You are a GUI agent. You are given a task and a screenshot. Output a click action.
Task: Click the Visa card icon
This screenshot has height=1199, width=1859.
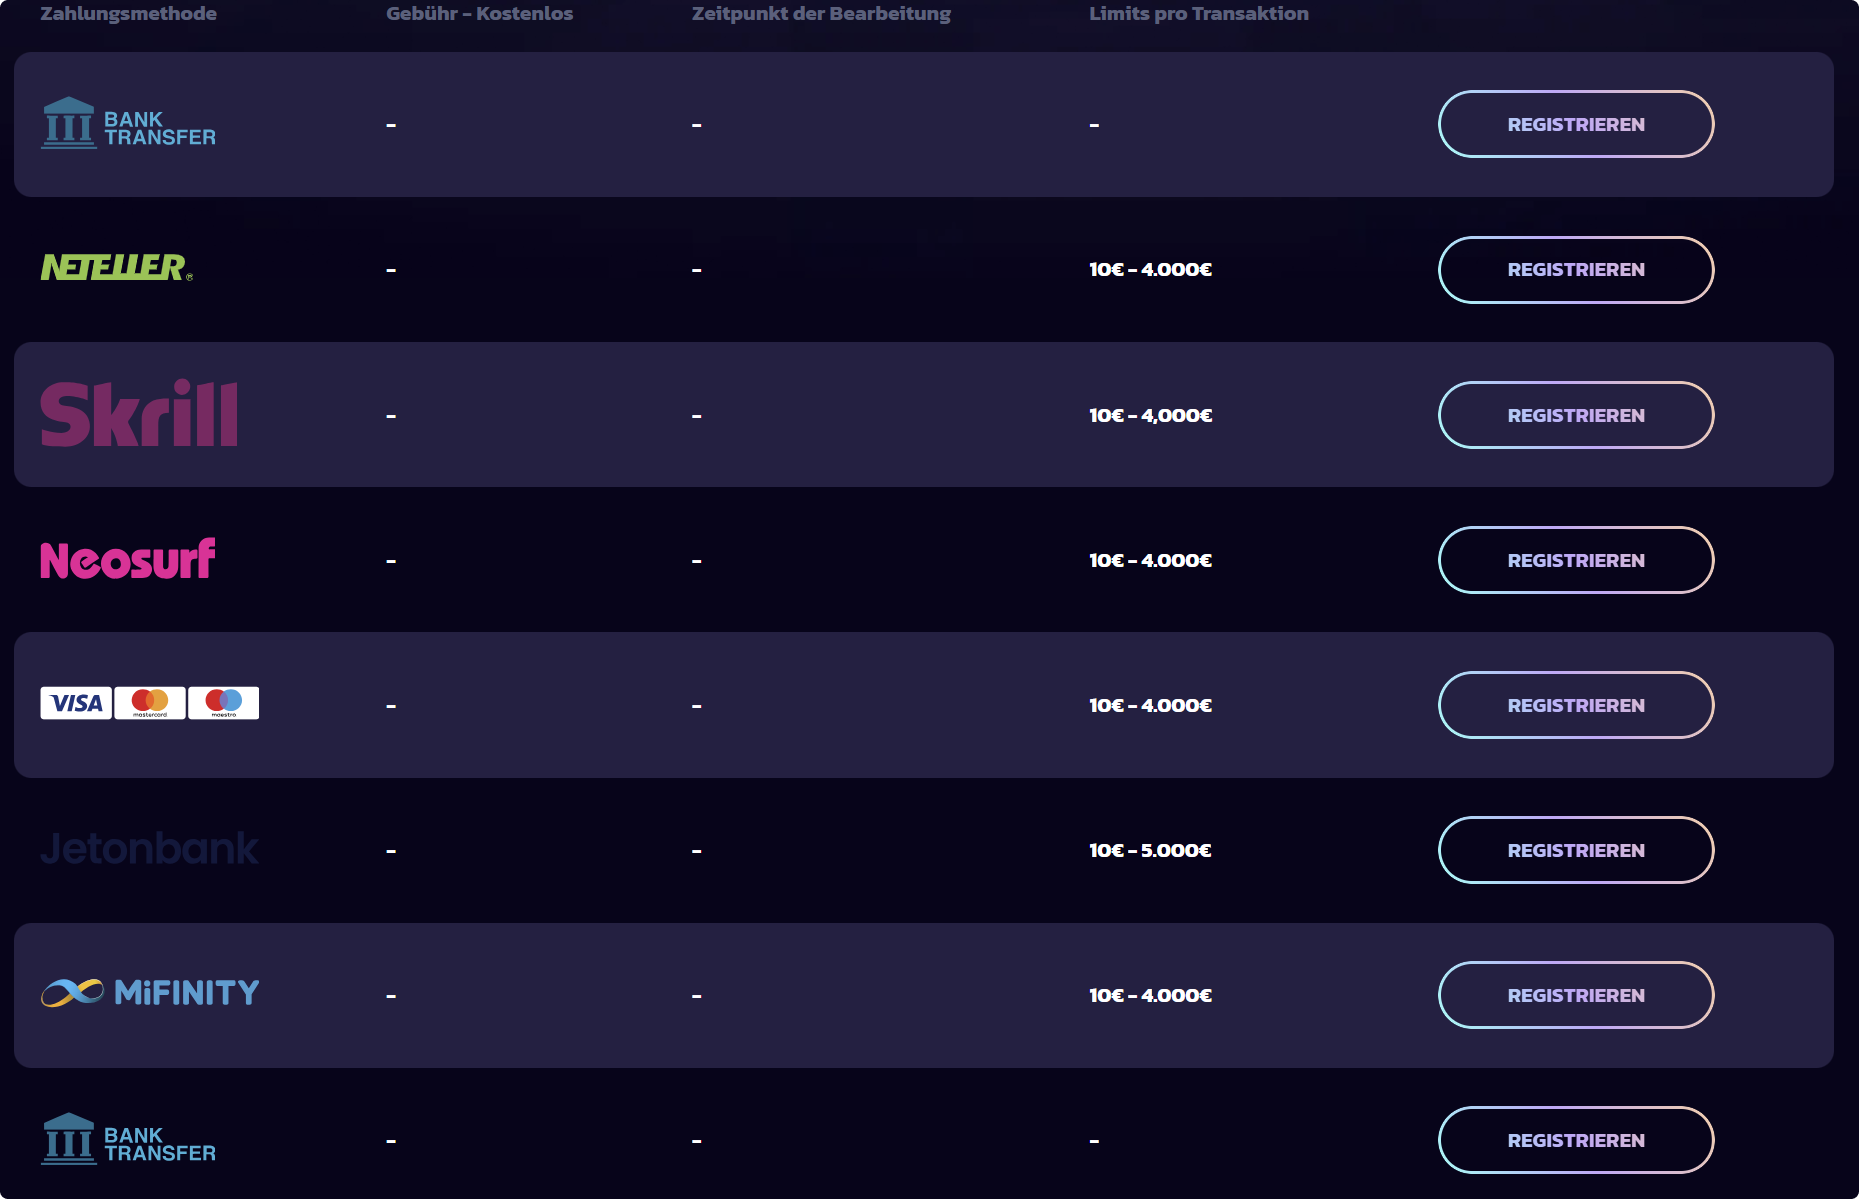point(76,703)
